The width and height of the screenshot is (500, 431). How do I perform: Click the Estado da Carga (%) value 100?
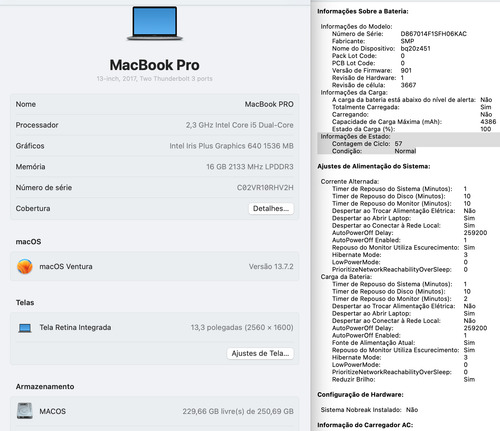[486, 129]
